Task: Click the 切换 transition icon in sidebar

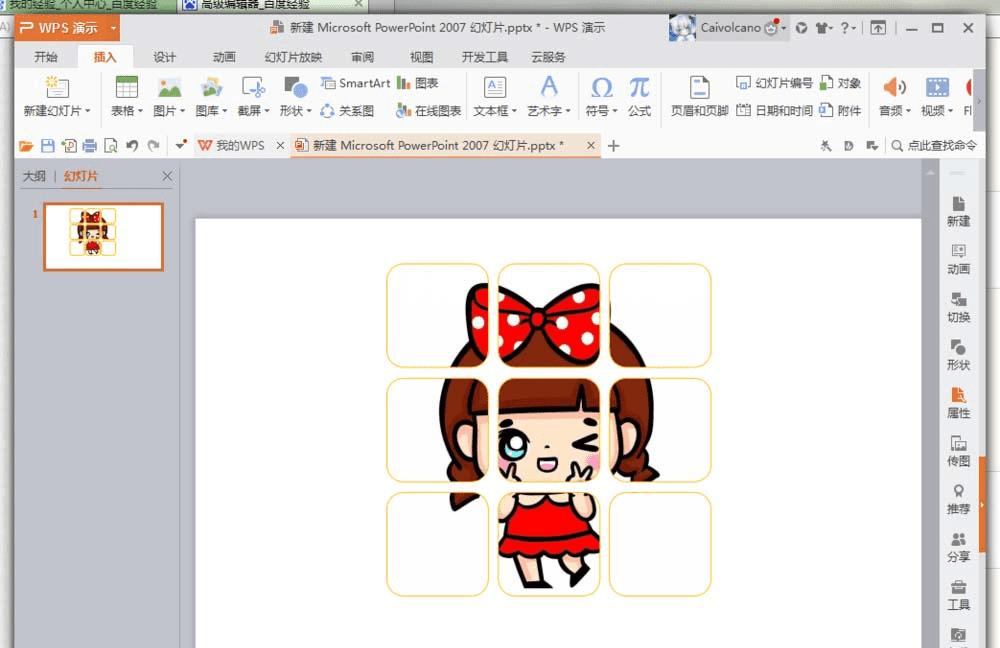Action: [958, 306]
